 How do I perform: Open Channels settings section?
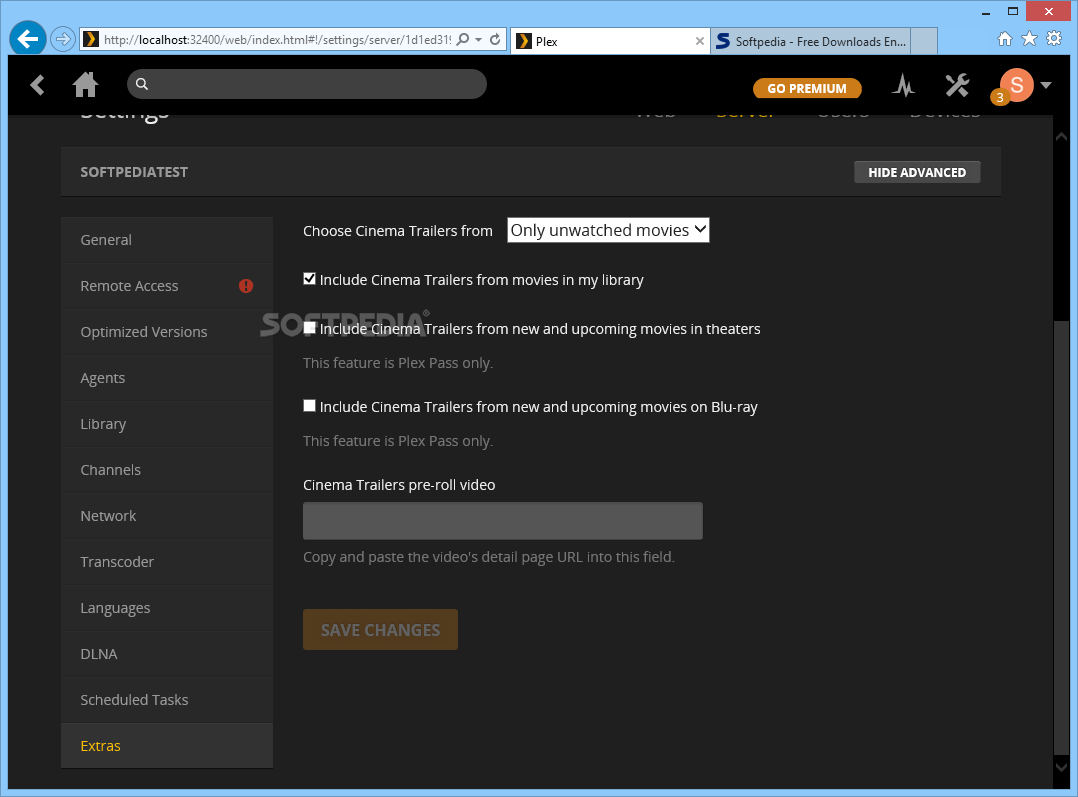pos(167,470)
